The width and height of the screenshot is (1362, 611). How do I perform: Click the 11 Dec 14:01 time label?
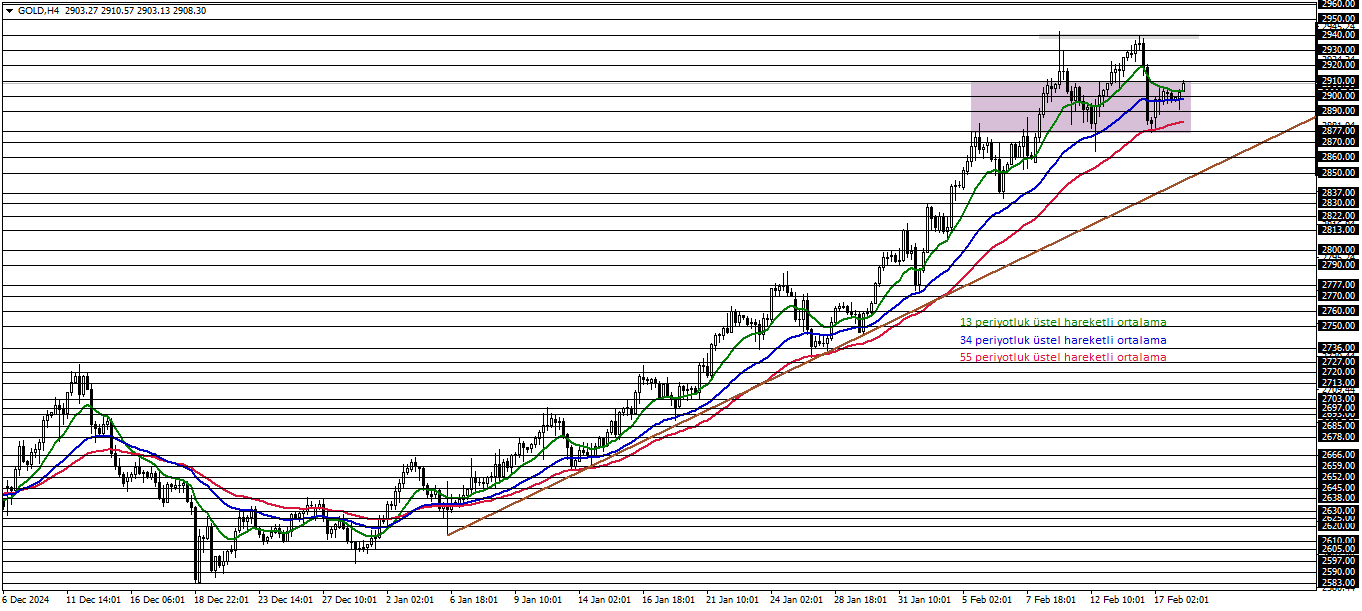(93, 600)
